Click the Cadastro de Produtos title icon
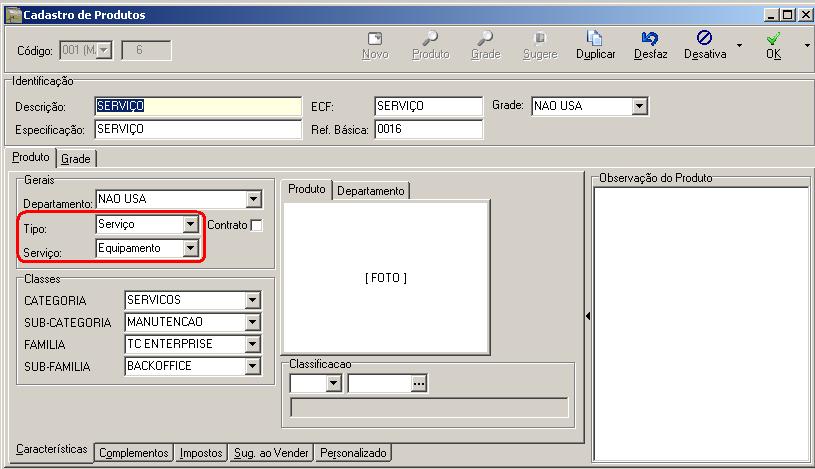The width and height of the screenshot is (815, 469). point(13,15)
